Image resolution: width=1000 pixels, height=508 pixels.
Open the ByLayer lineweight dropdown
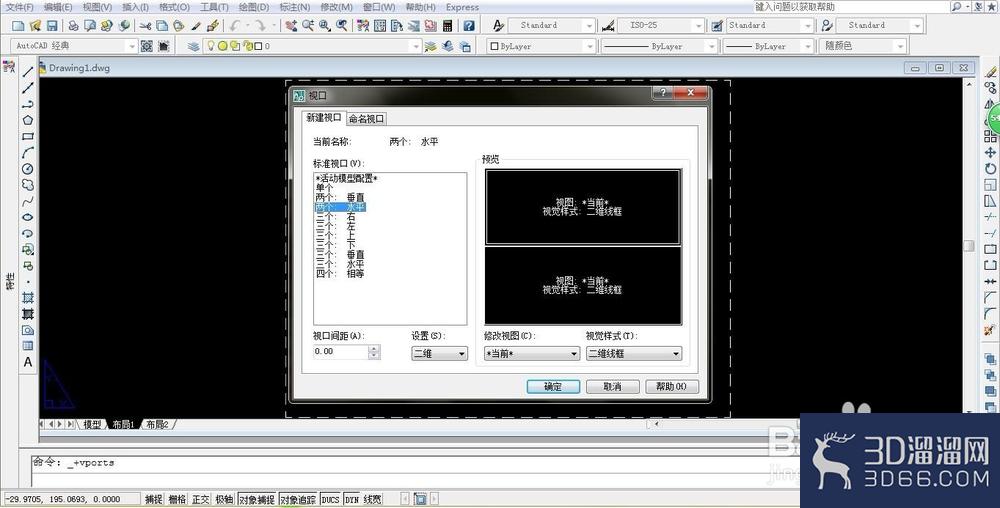click(x=770, y=46)
